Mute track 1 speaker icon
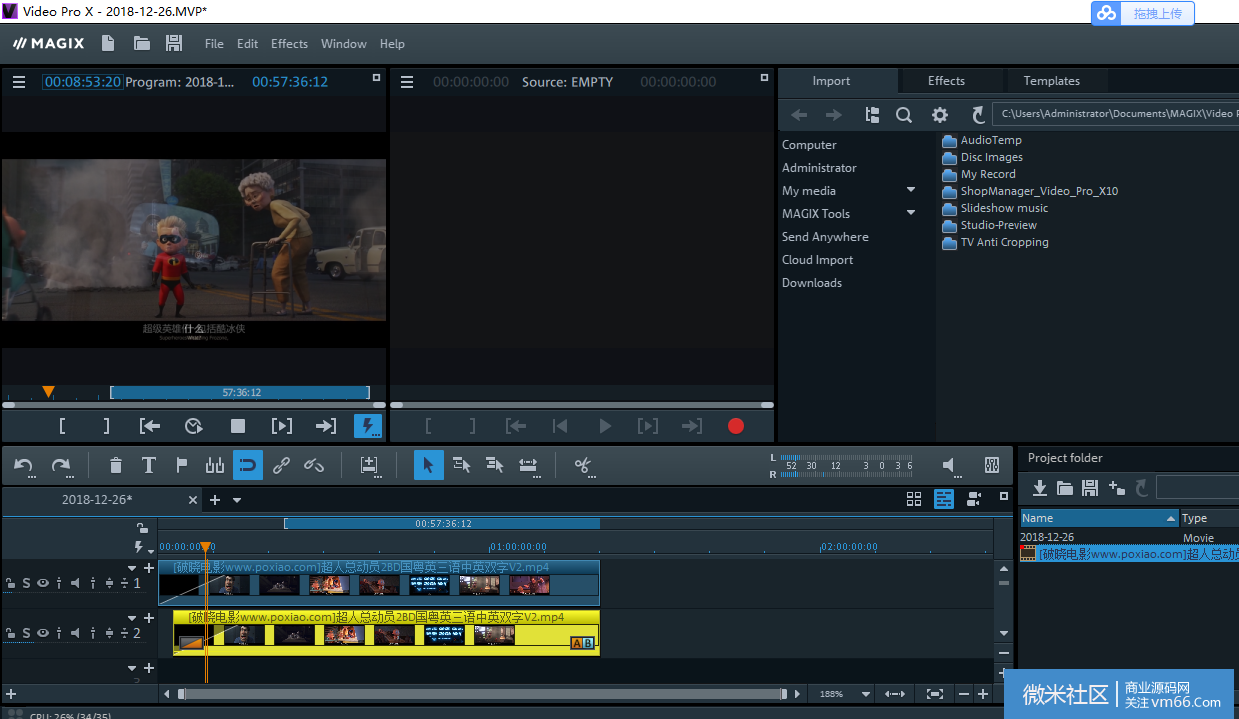The image size is (1239, 719). 75,583
